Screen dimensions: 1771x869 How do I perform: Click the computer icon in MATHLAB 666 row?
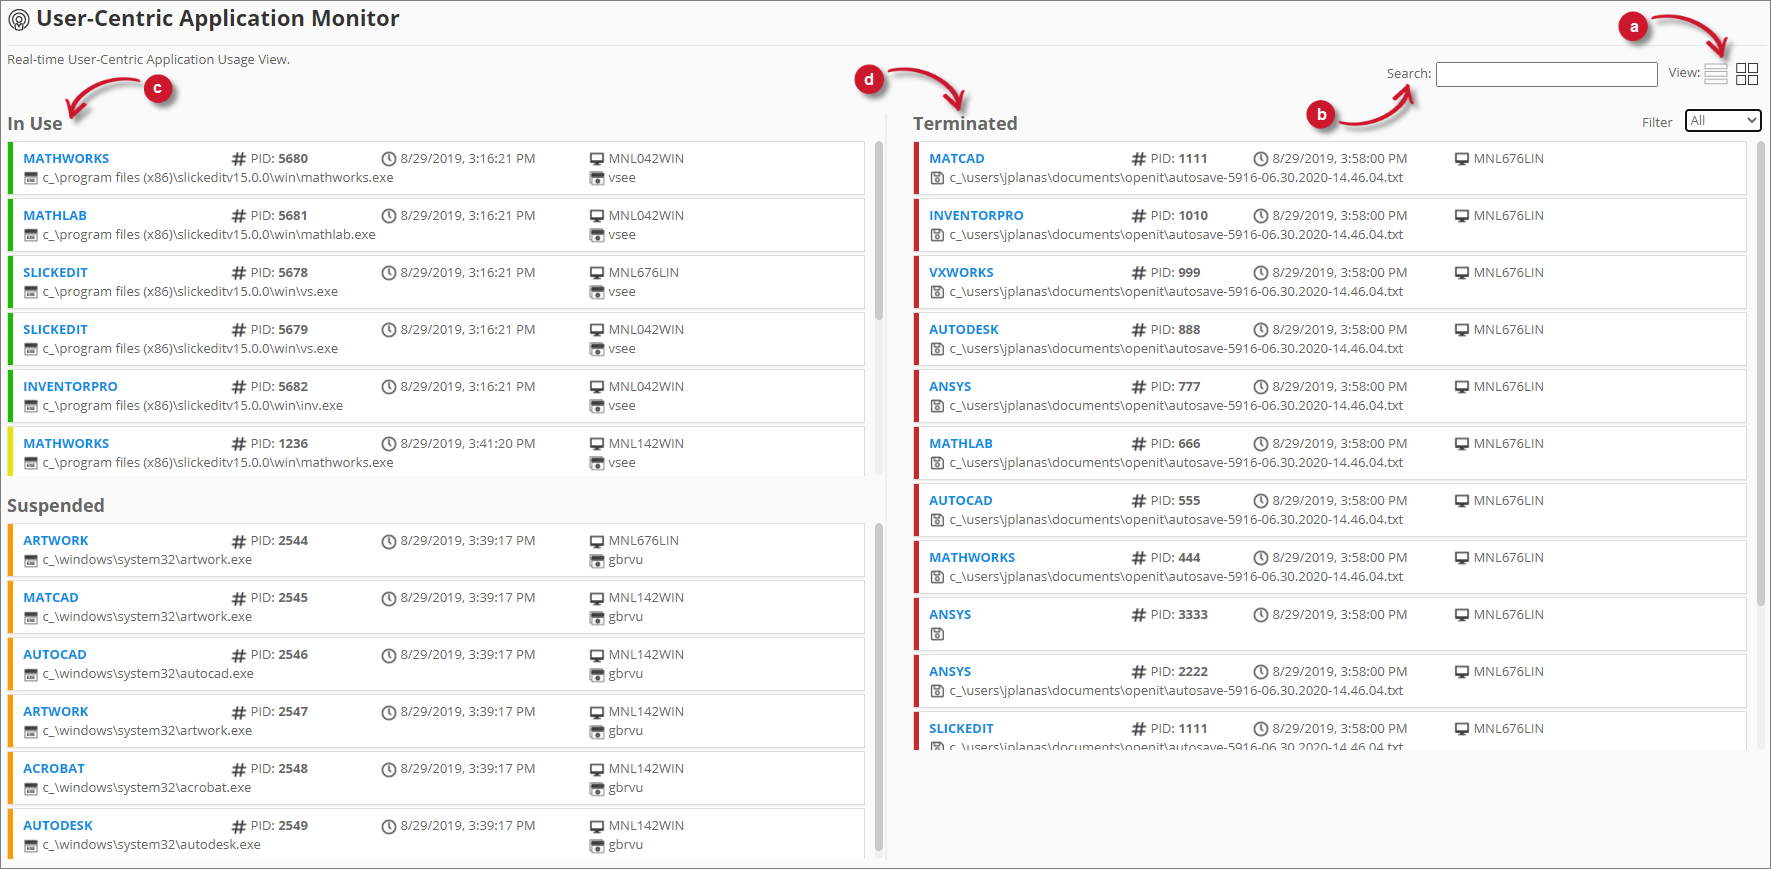tap(1462, 444)
